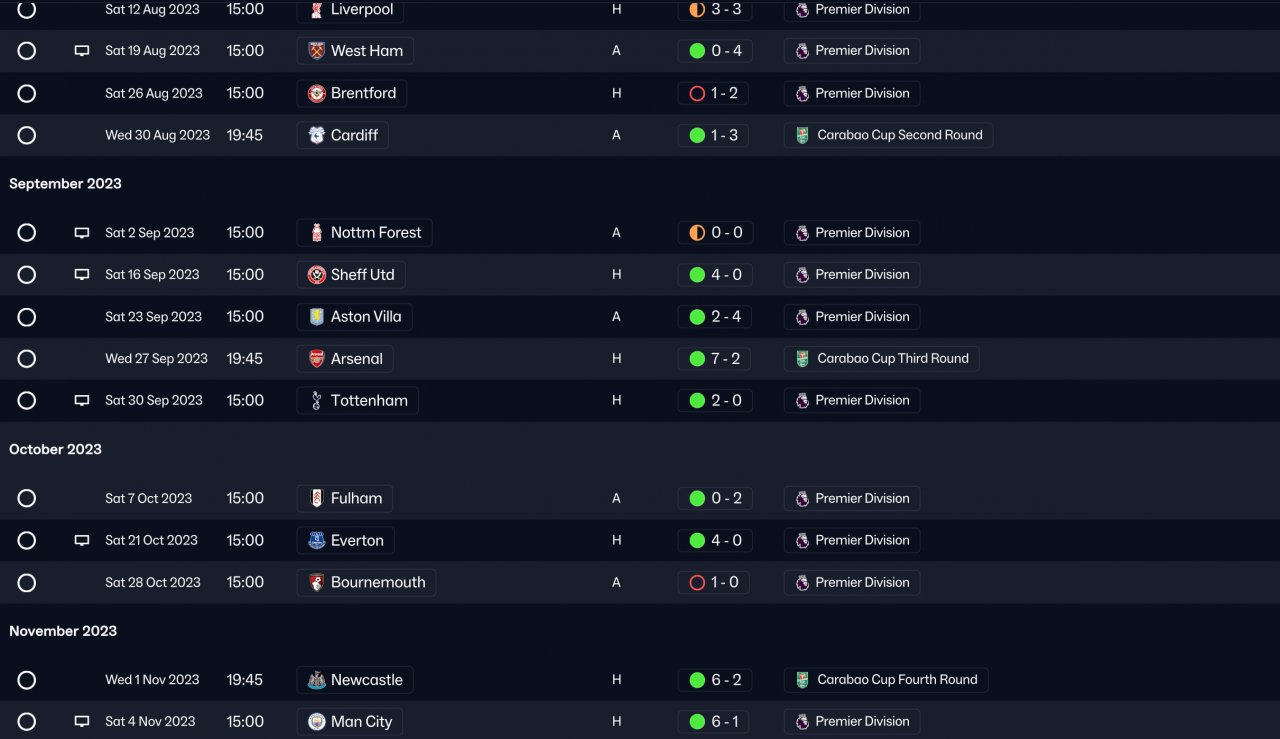Click the red loss indicator for Bournemouth result
1280x739 pixels.
(x=697, y=582)
